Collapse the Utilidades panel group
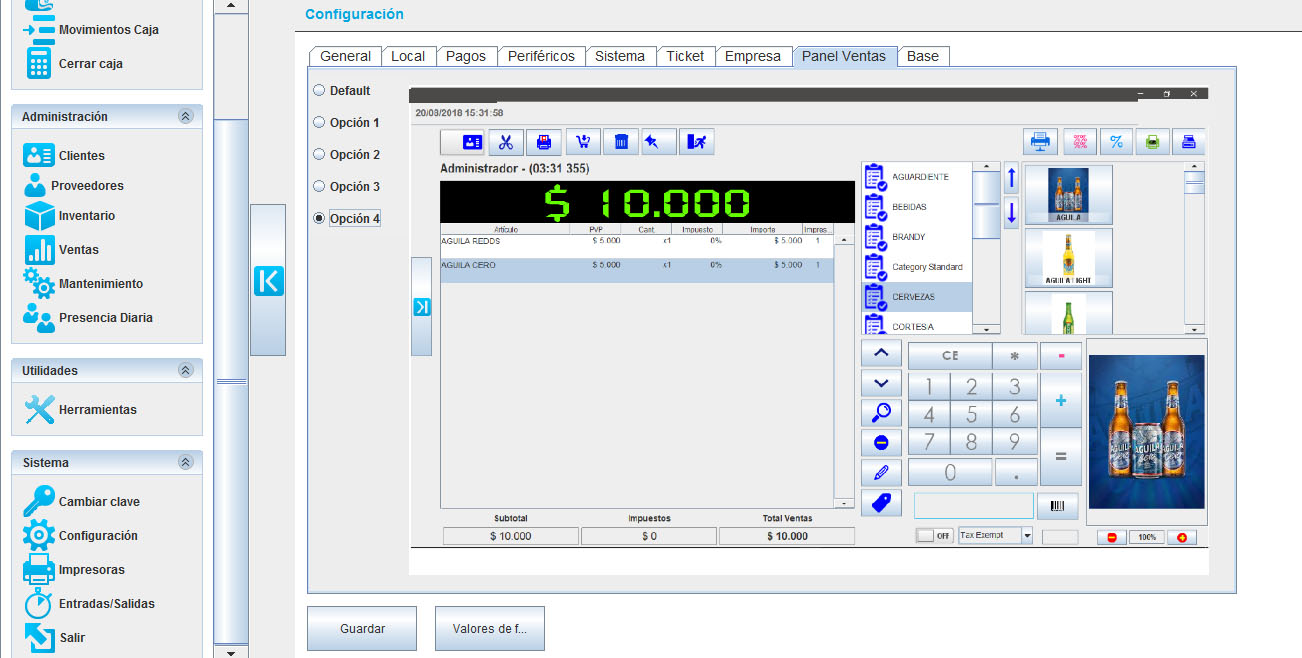Image resolution: width=1302 pixels, height=658 pixels. 185,371
